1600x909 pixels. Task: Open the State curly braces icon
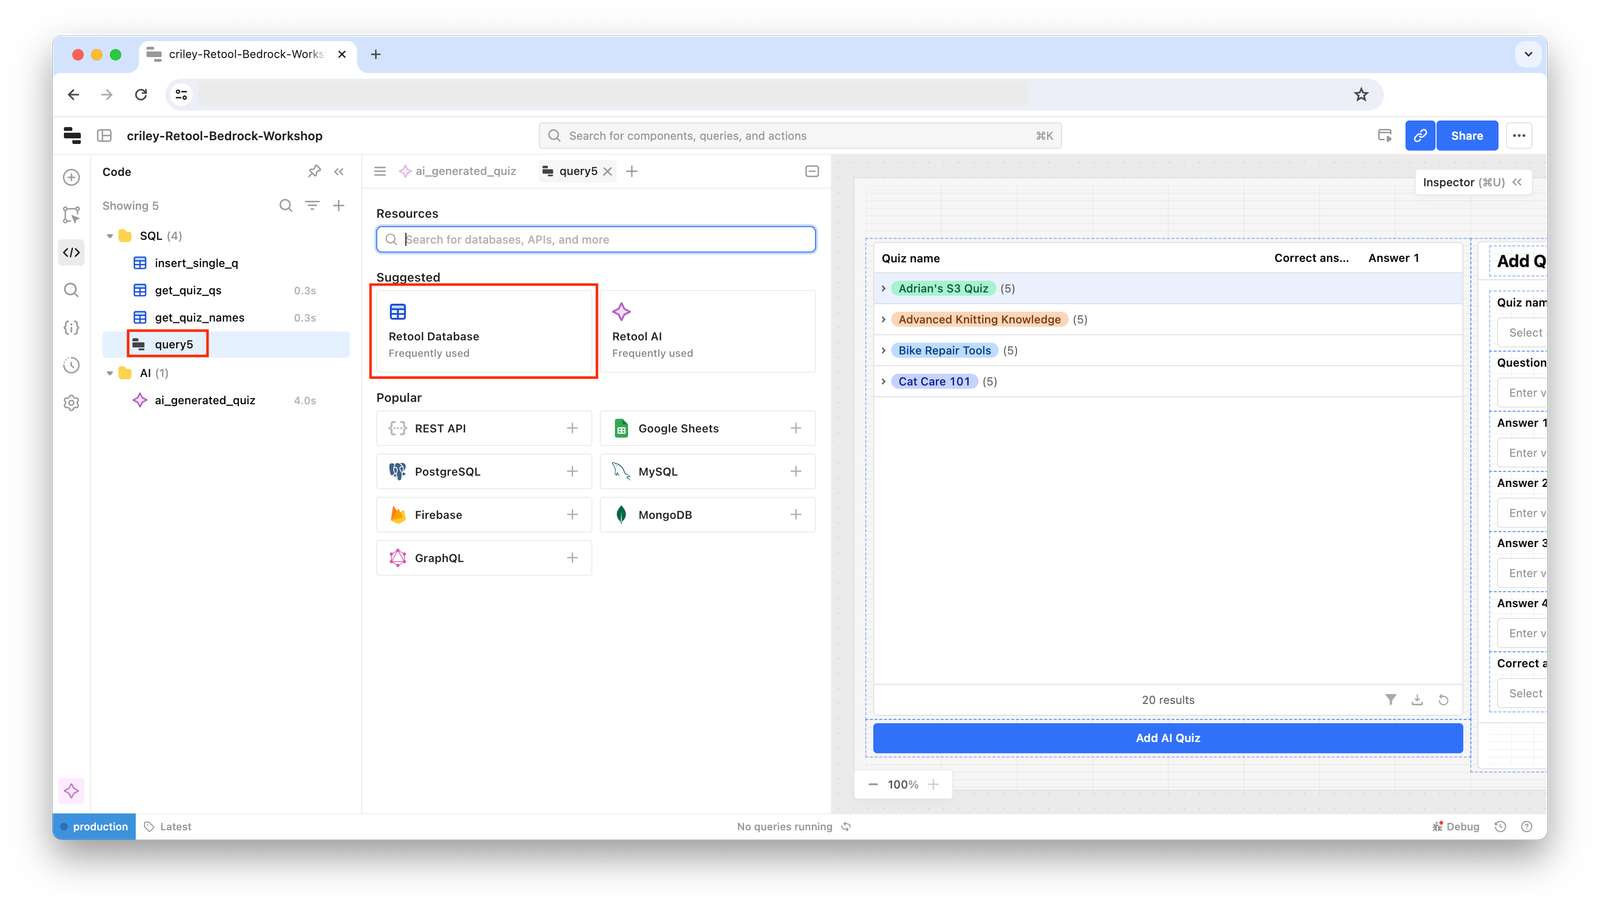pos(71,328)
